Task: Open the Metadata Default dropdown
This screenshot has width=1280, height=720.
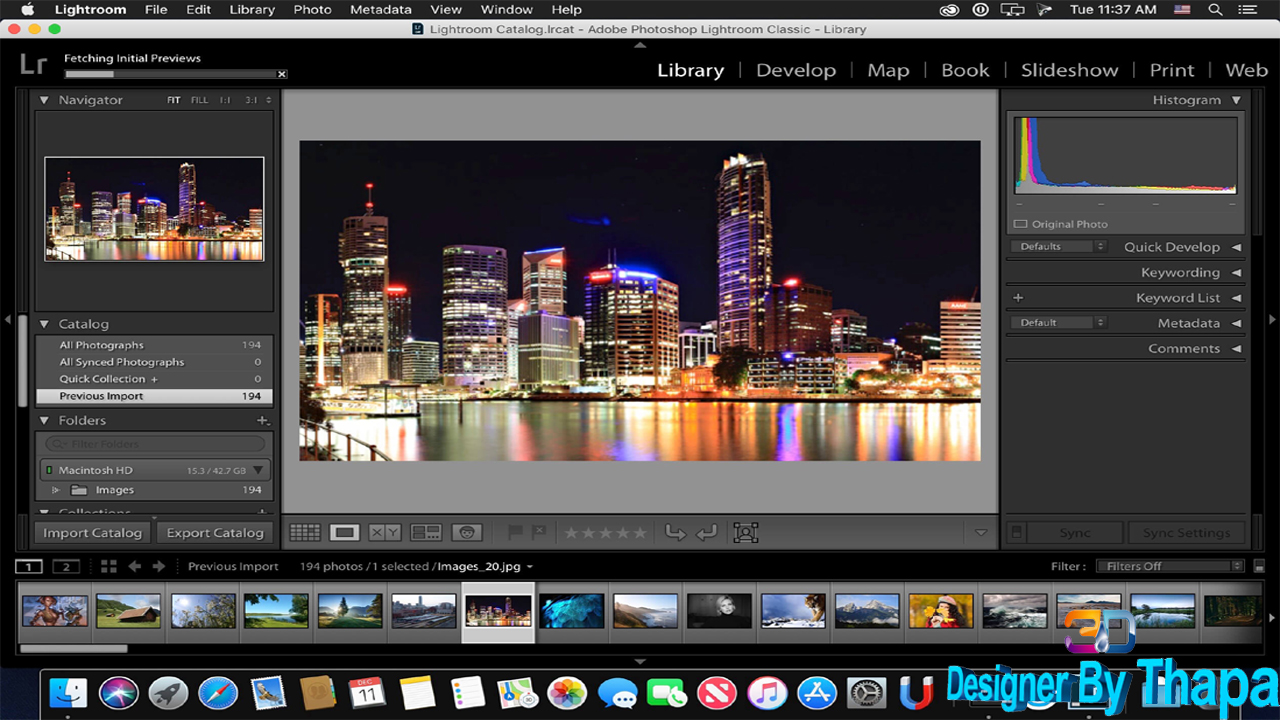Action: [x=1058, y=322]
